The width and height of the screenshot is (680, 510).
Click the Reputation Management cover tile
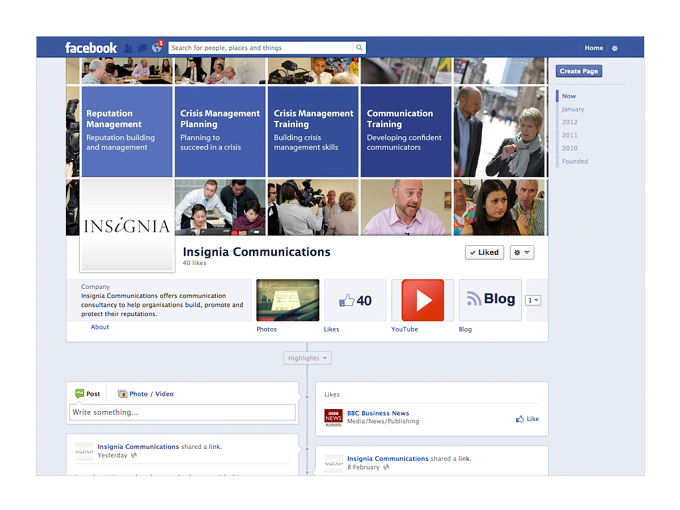coord(127,132)
